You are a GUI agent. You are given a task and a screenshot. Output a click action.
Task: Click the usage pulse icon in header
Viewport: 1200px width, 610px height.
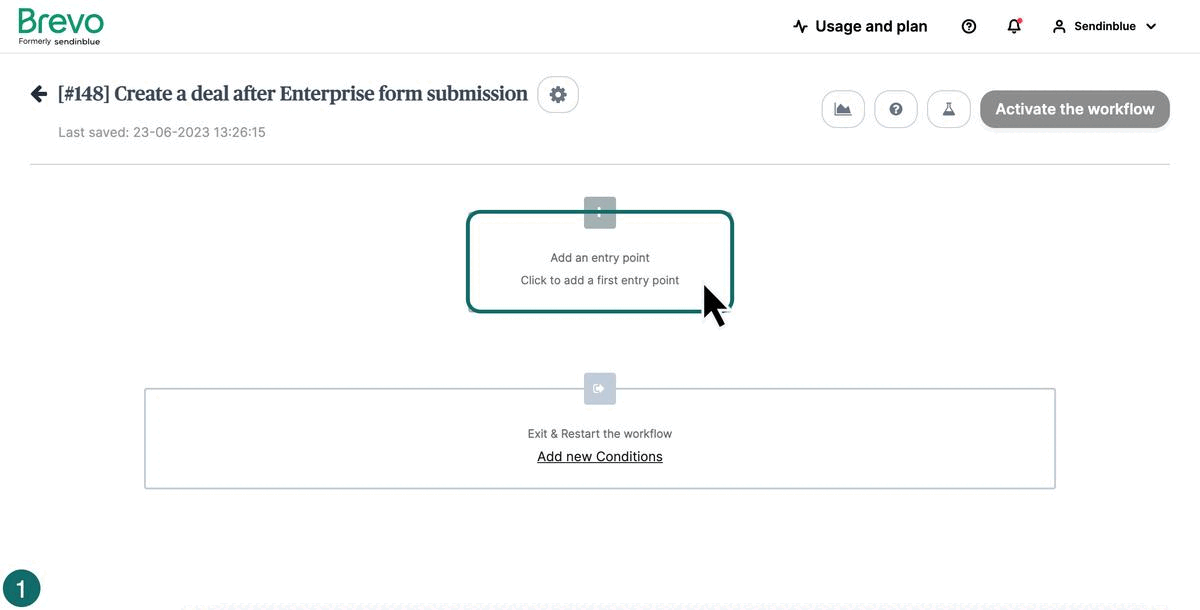tap(800, 27)
